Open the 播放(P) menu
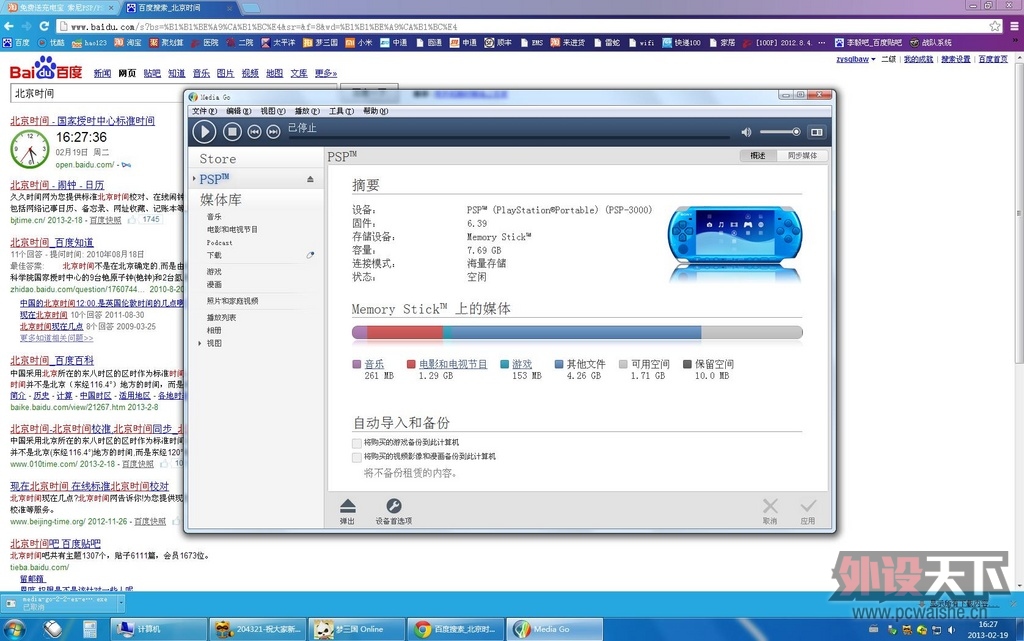Viewport: 1024px width, 641px height. coord(307,111)
